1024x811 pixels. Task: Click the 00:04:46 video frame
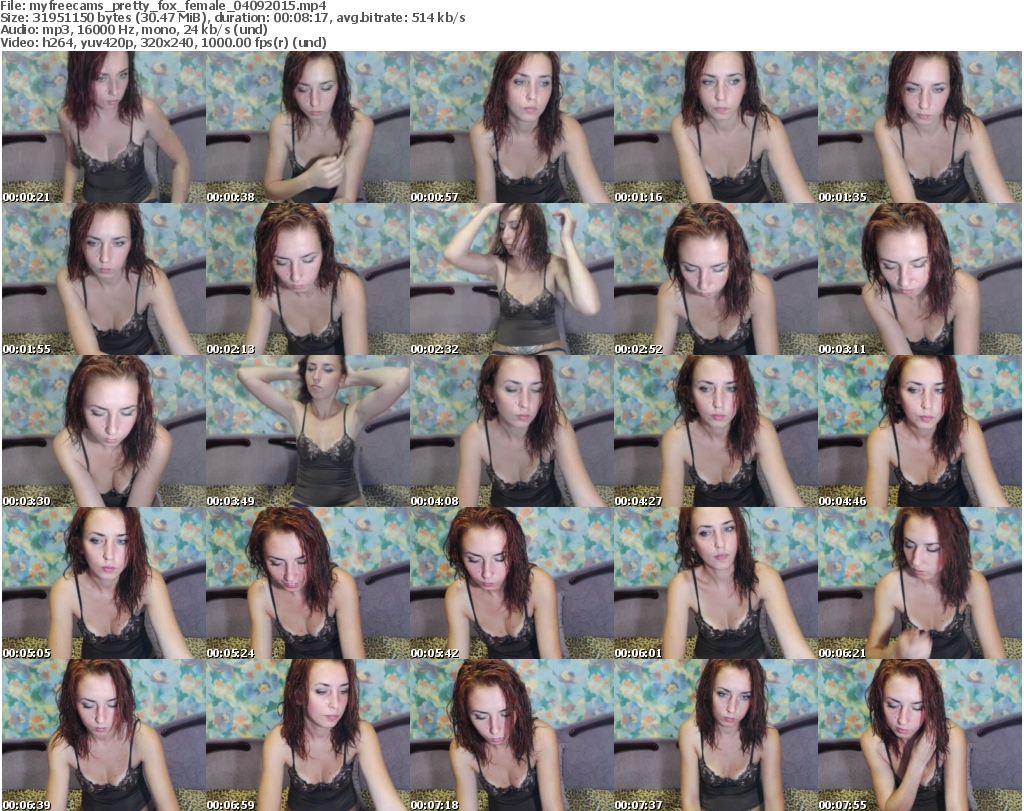pos(920,431)
